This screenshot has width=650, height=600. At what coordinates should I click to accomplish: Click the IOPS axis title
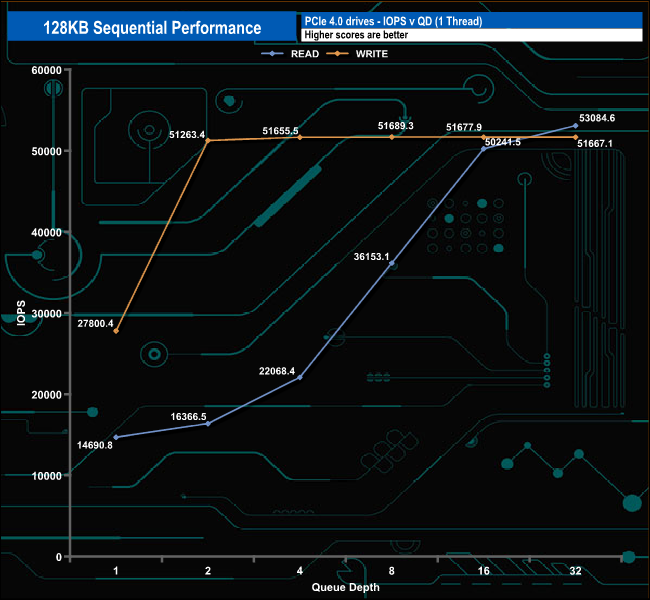click(x=21, y=313)
